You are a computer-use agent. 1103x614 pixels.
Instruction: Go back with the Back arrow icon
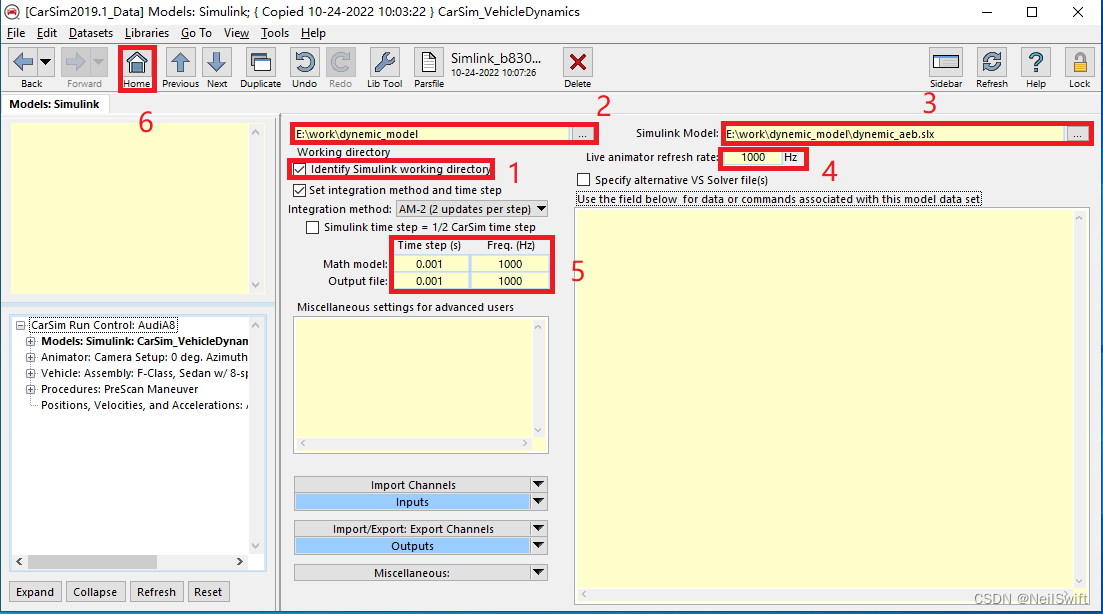(x=23, y=63)
